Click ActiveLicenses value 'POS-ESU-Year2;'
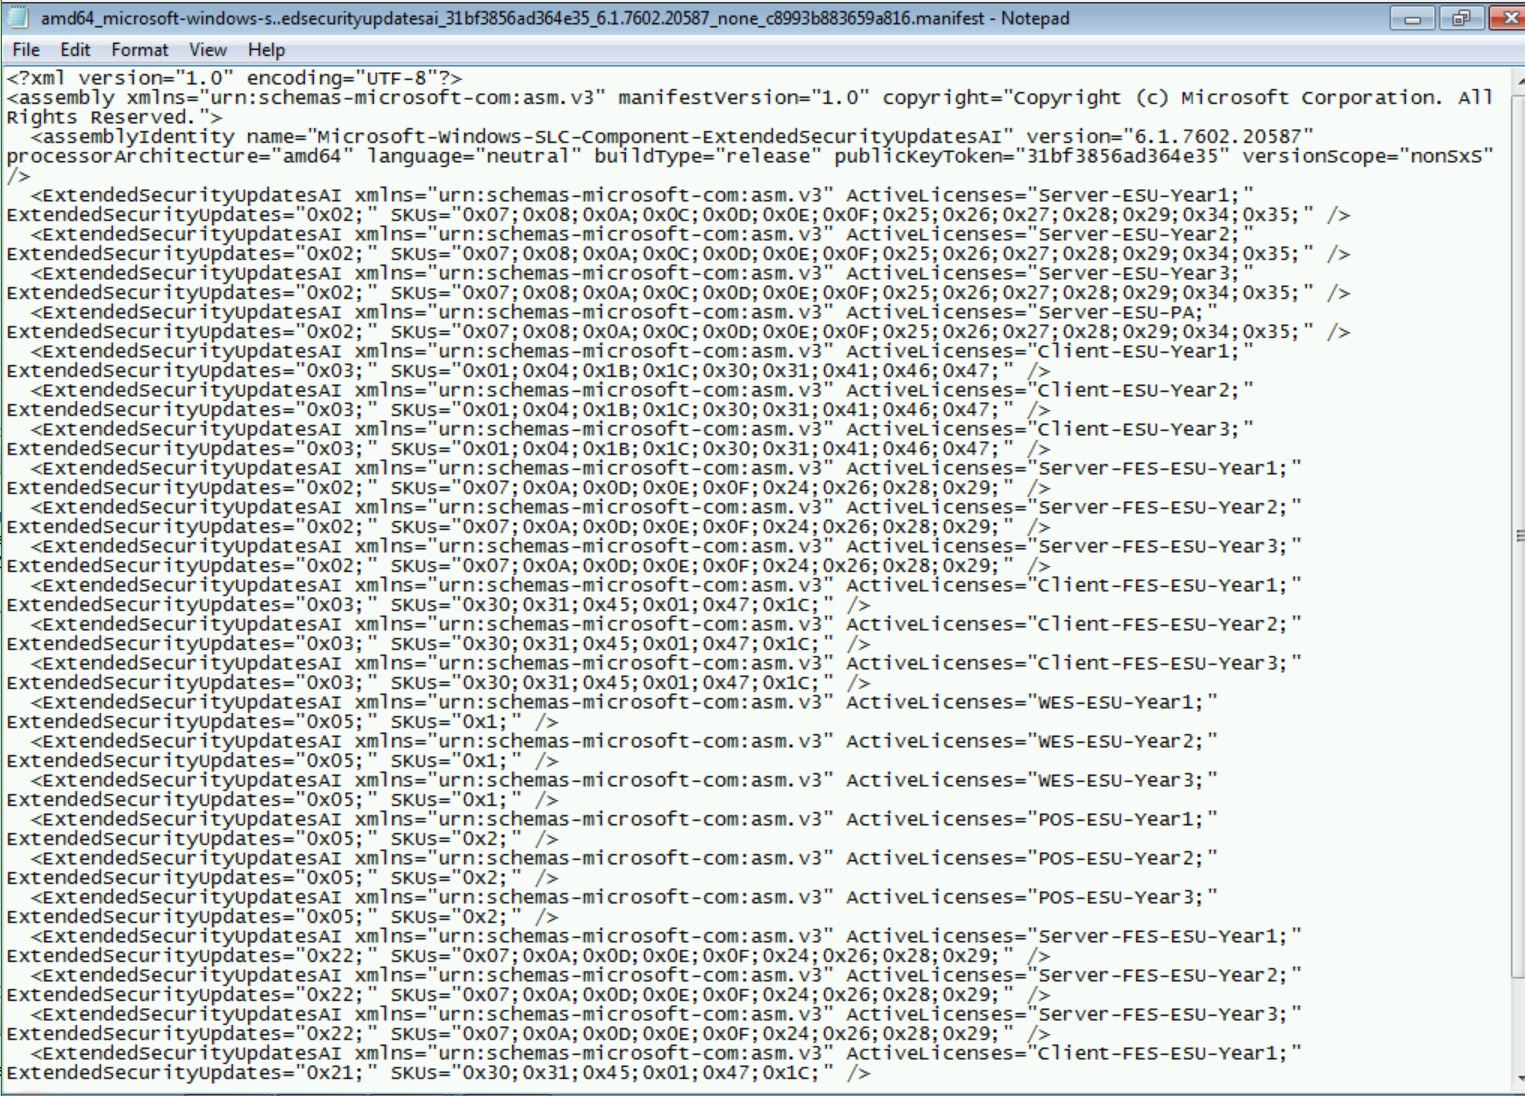1525x1096 pixels. click(1122, 858)
